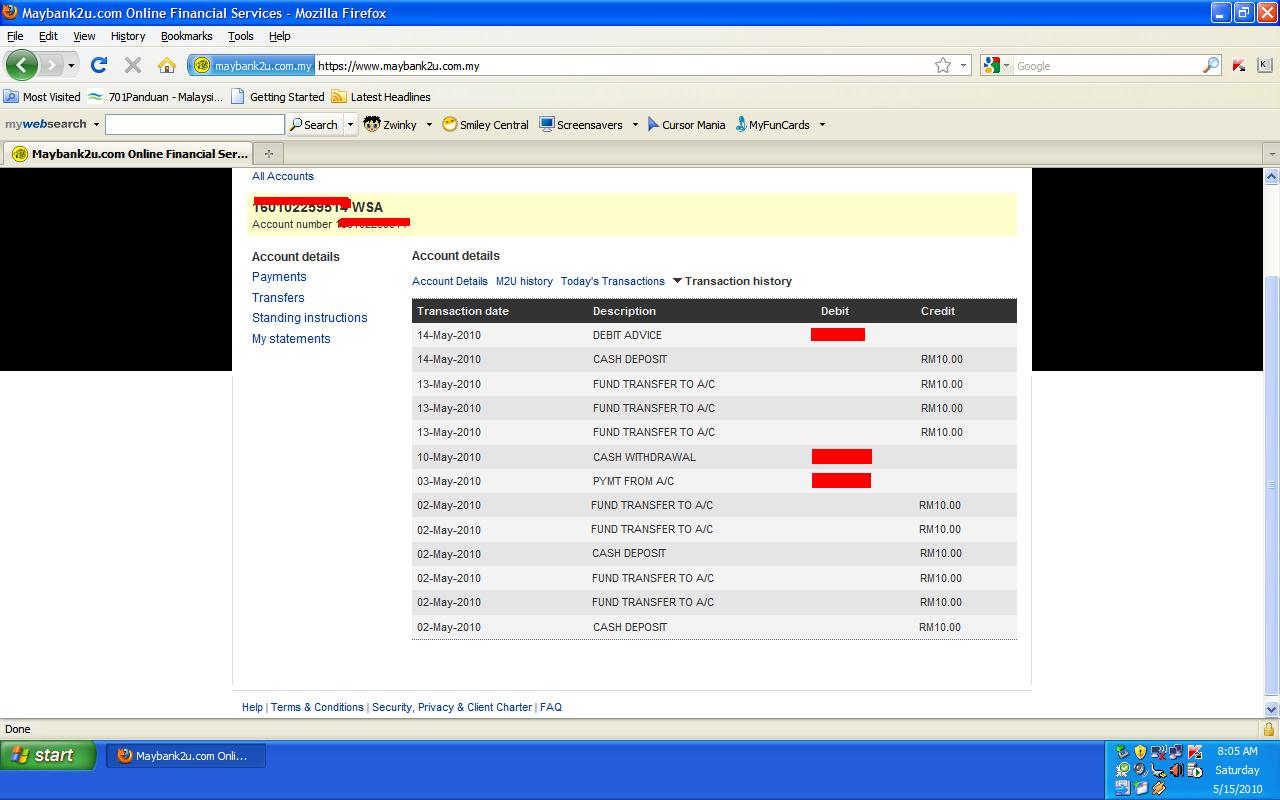Open Screensavers toolbar button

click(x=581, y=124)
